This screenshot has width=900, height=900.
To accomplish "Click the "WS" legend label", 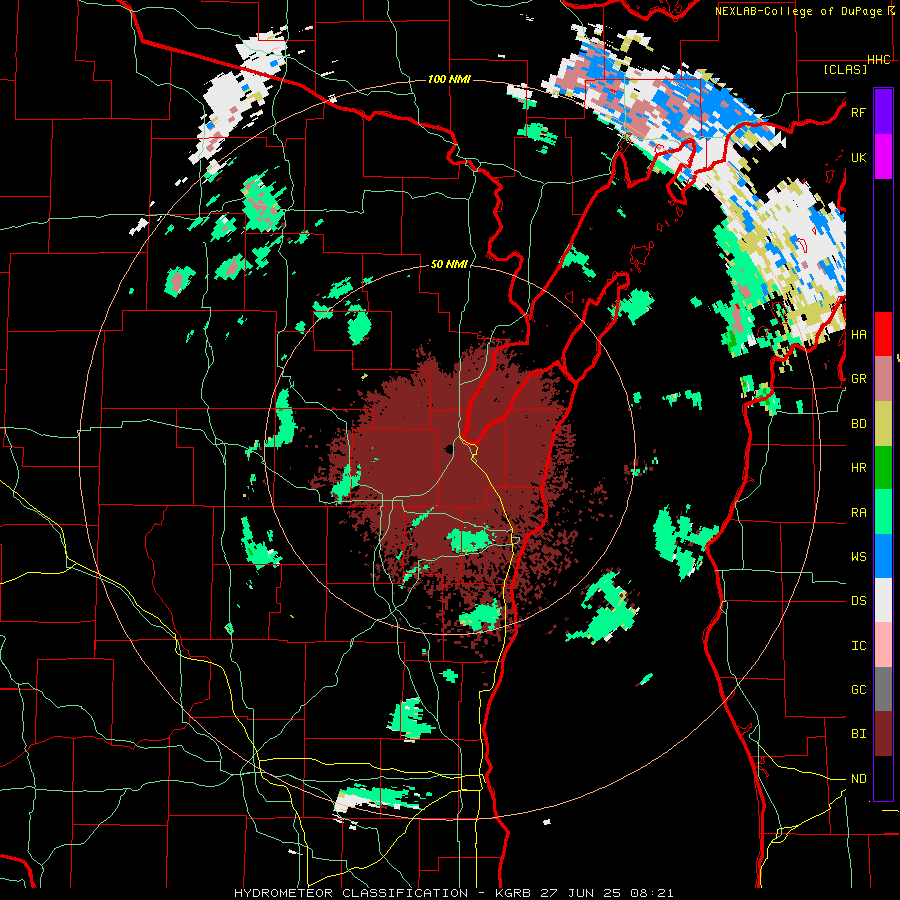I will pyautogui.click(x=858, y=557).
